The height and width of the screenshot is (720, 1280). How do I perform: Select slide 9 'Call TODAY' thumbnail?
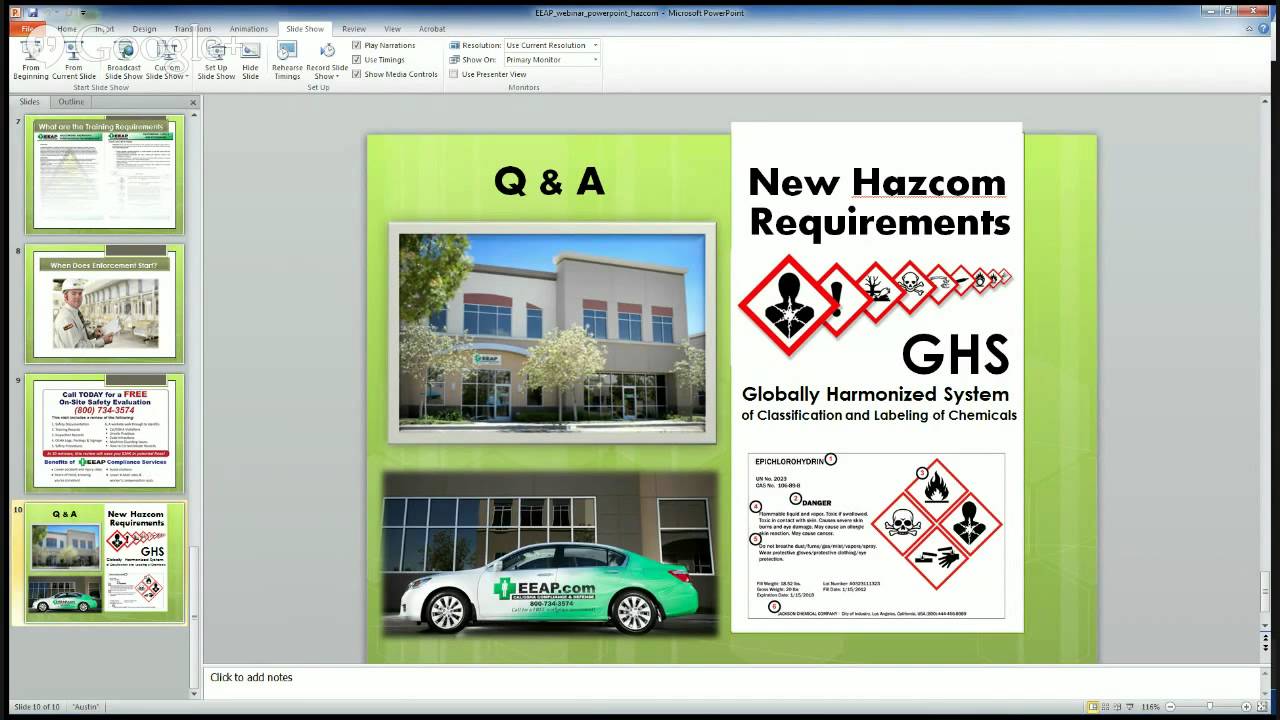(105, 434)
